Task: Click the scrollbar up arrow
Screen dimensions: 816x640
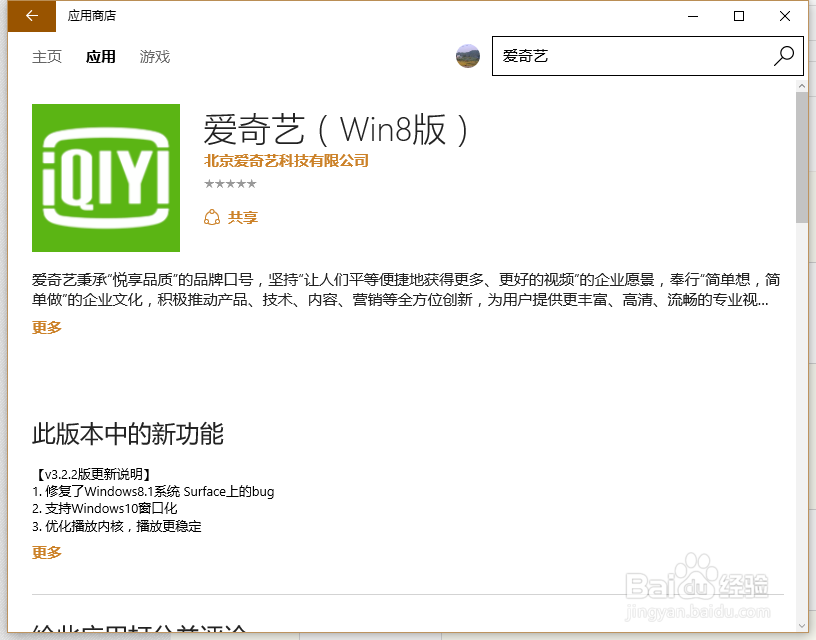Action: point(801,86)
